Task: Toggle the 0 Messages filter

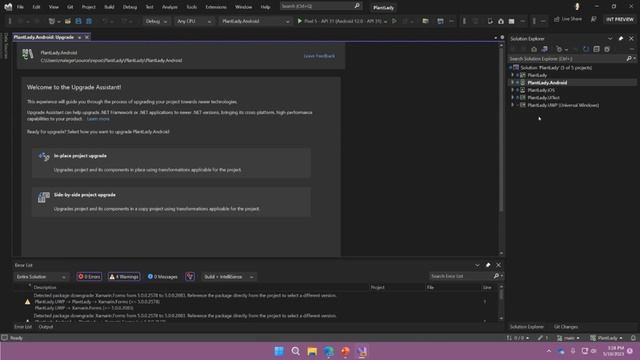Action: pos(162,277)
